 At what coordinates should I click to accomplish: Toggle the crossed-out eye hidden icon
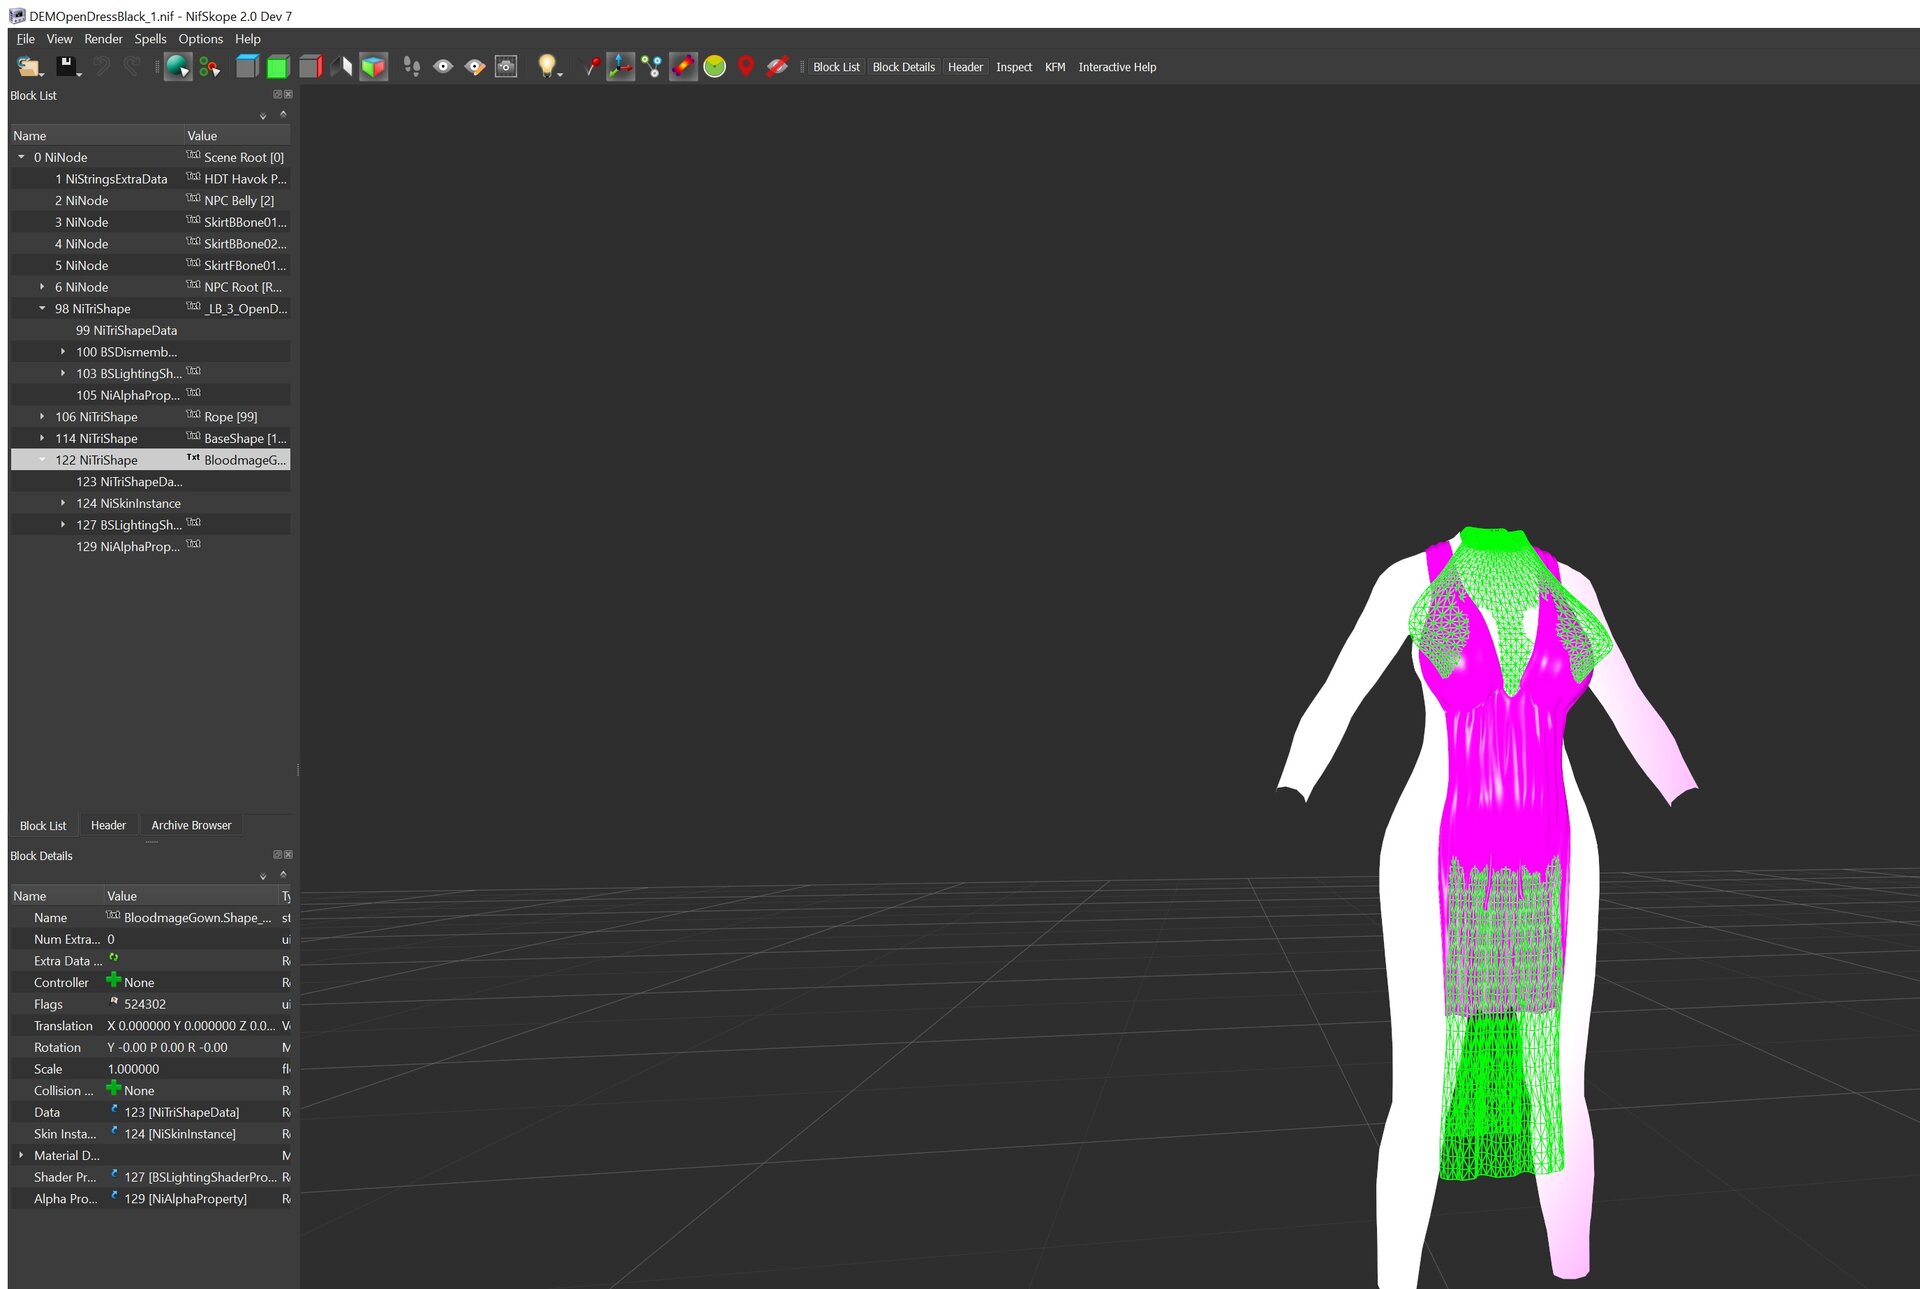coord(777,67)
